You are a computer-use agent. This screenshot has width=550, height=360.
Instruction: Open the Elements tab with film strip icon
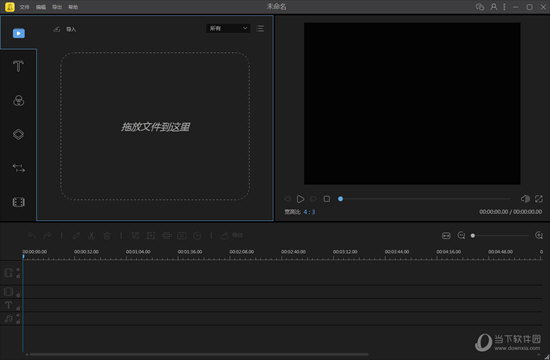[x=19, y=202]
